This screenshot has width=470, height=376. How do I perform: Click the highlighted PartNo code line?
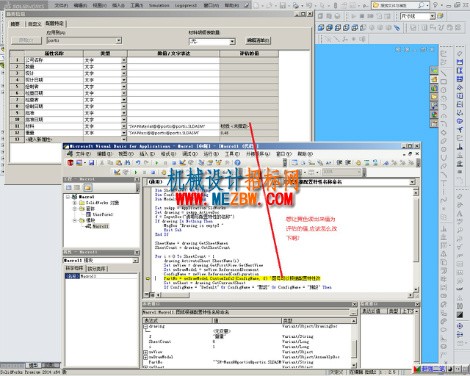242,278
